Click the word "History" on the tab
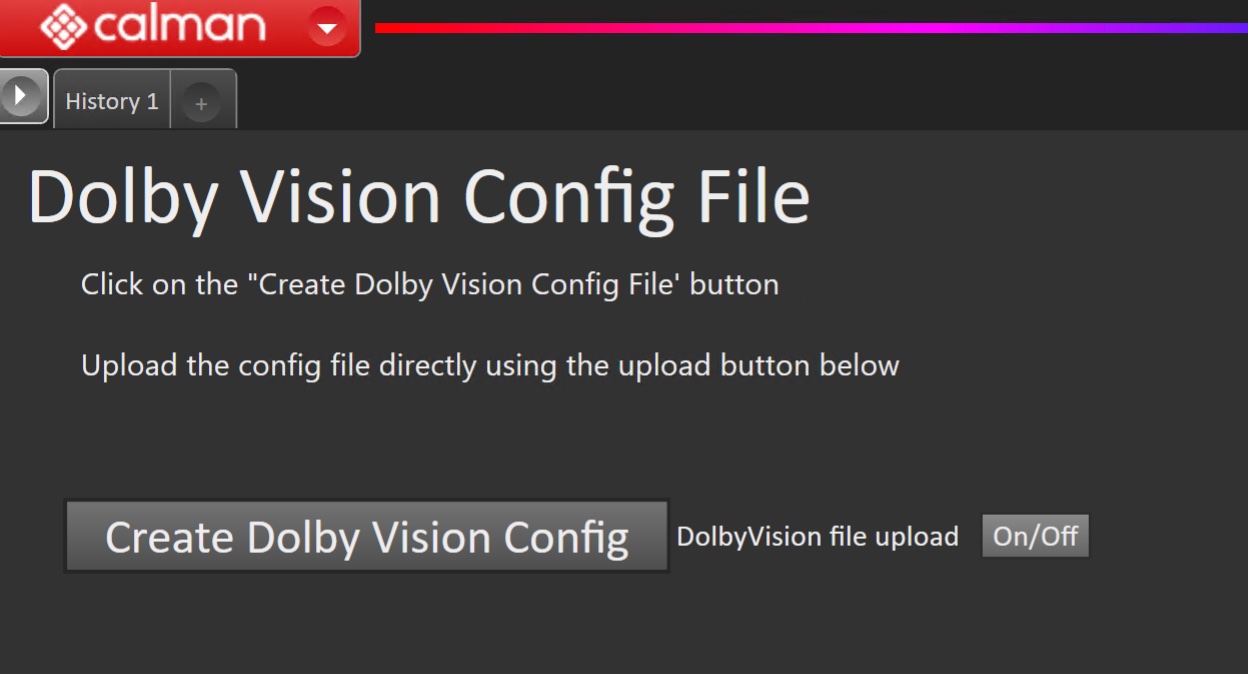Viewport: 1248px width, 674px height. point(102,101)
